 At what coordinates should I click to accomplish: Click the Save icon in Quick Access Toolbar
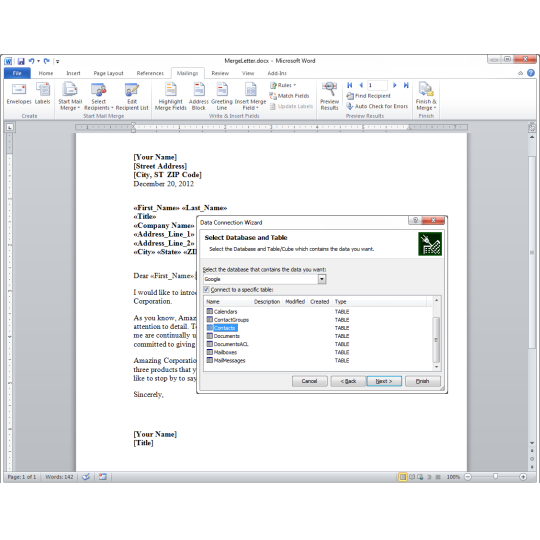[21, 61]
